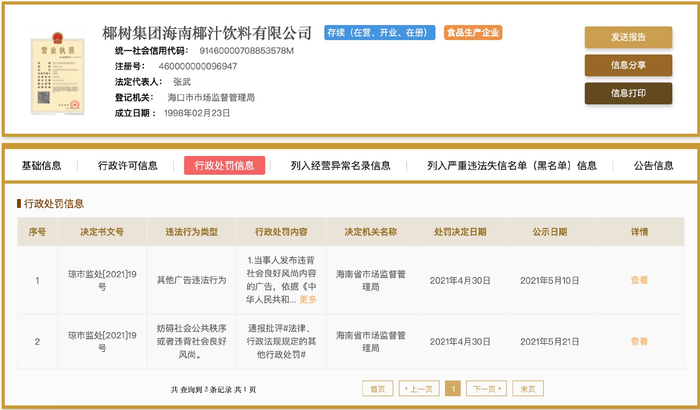Screen dimensions: 700x410
Task: Go to 首页 in the pagination
Action: (x=378, y=389)
